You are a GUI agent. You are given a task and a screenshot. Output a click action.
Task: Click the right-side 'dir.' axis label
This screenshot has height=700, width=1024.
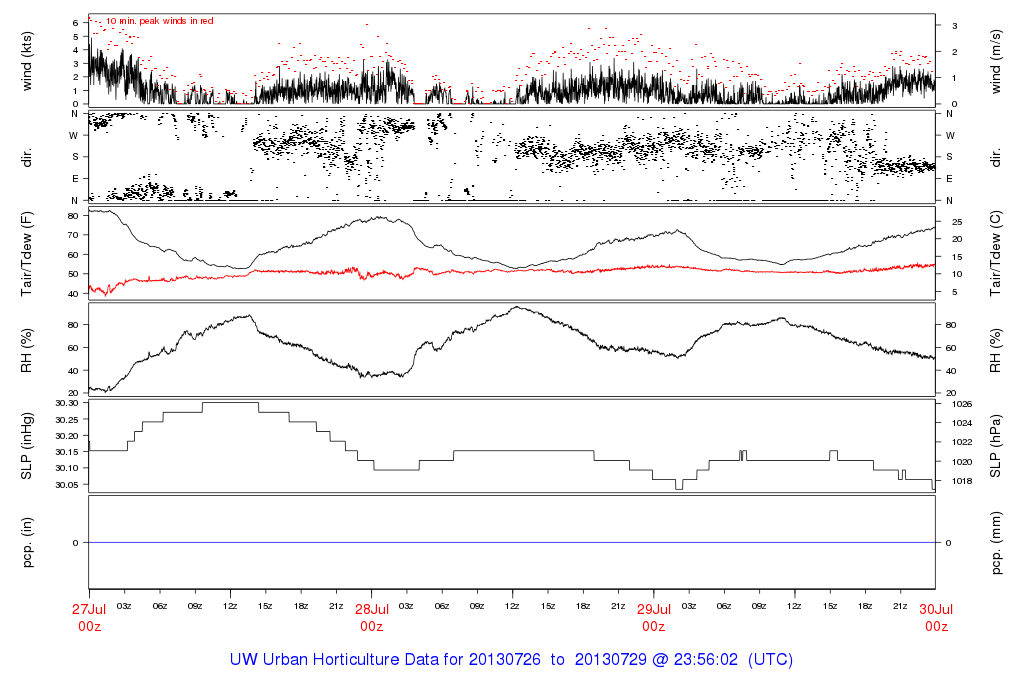[995, 158]
